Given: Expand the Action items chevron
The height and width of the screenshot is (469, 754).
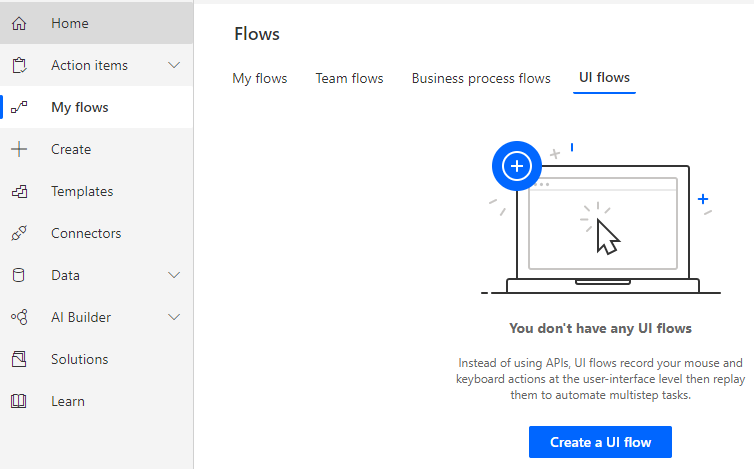Looking at the screenshot, I should [x=174, y=65].
